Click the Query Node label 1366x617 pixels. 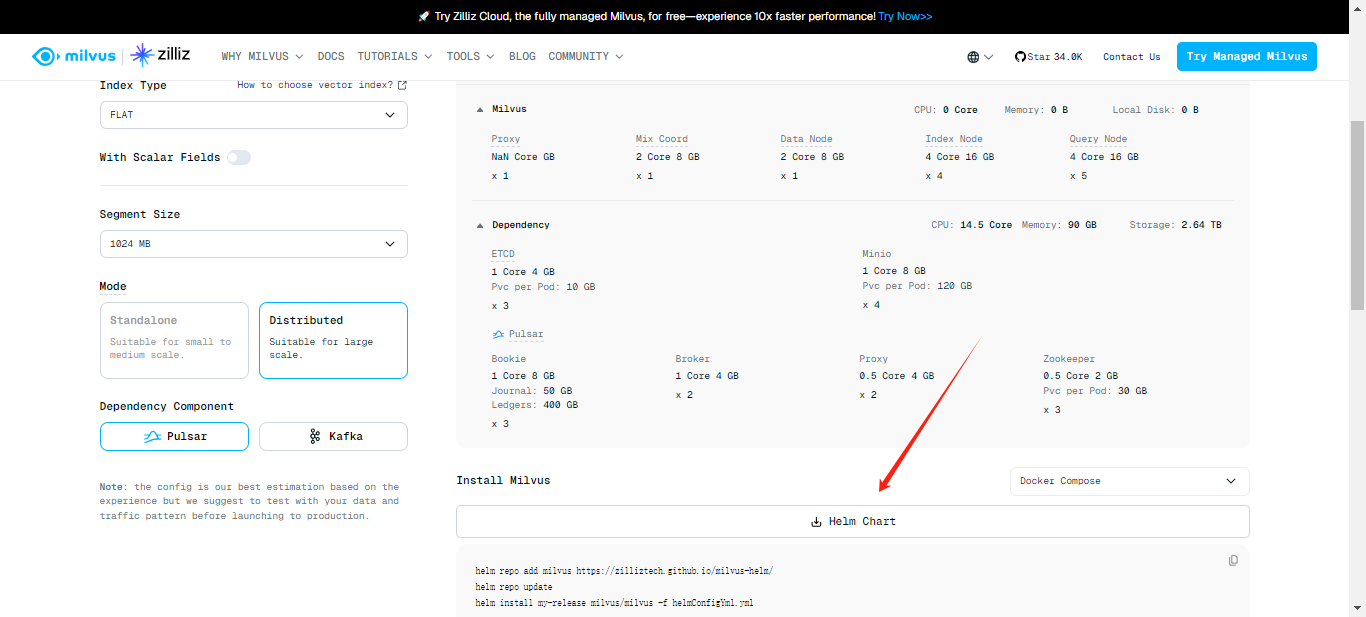(x=1098, y=139)
